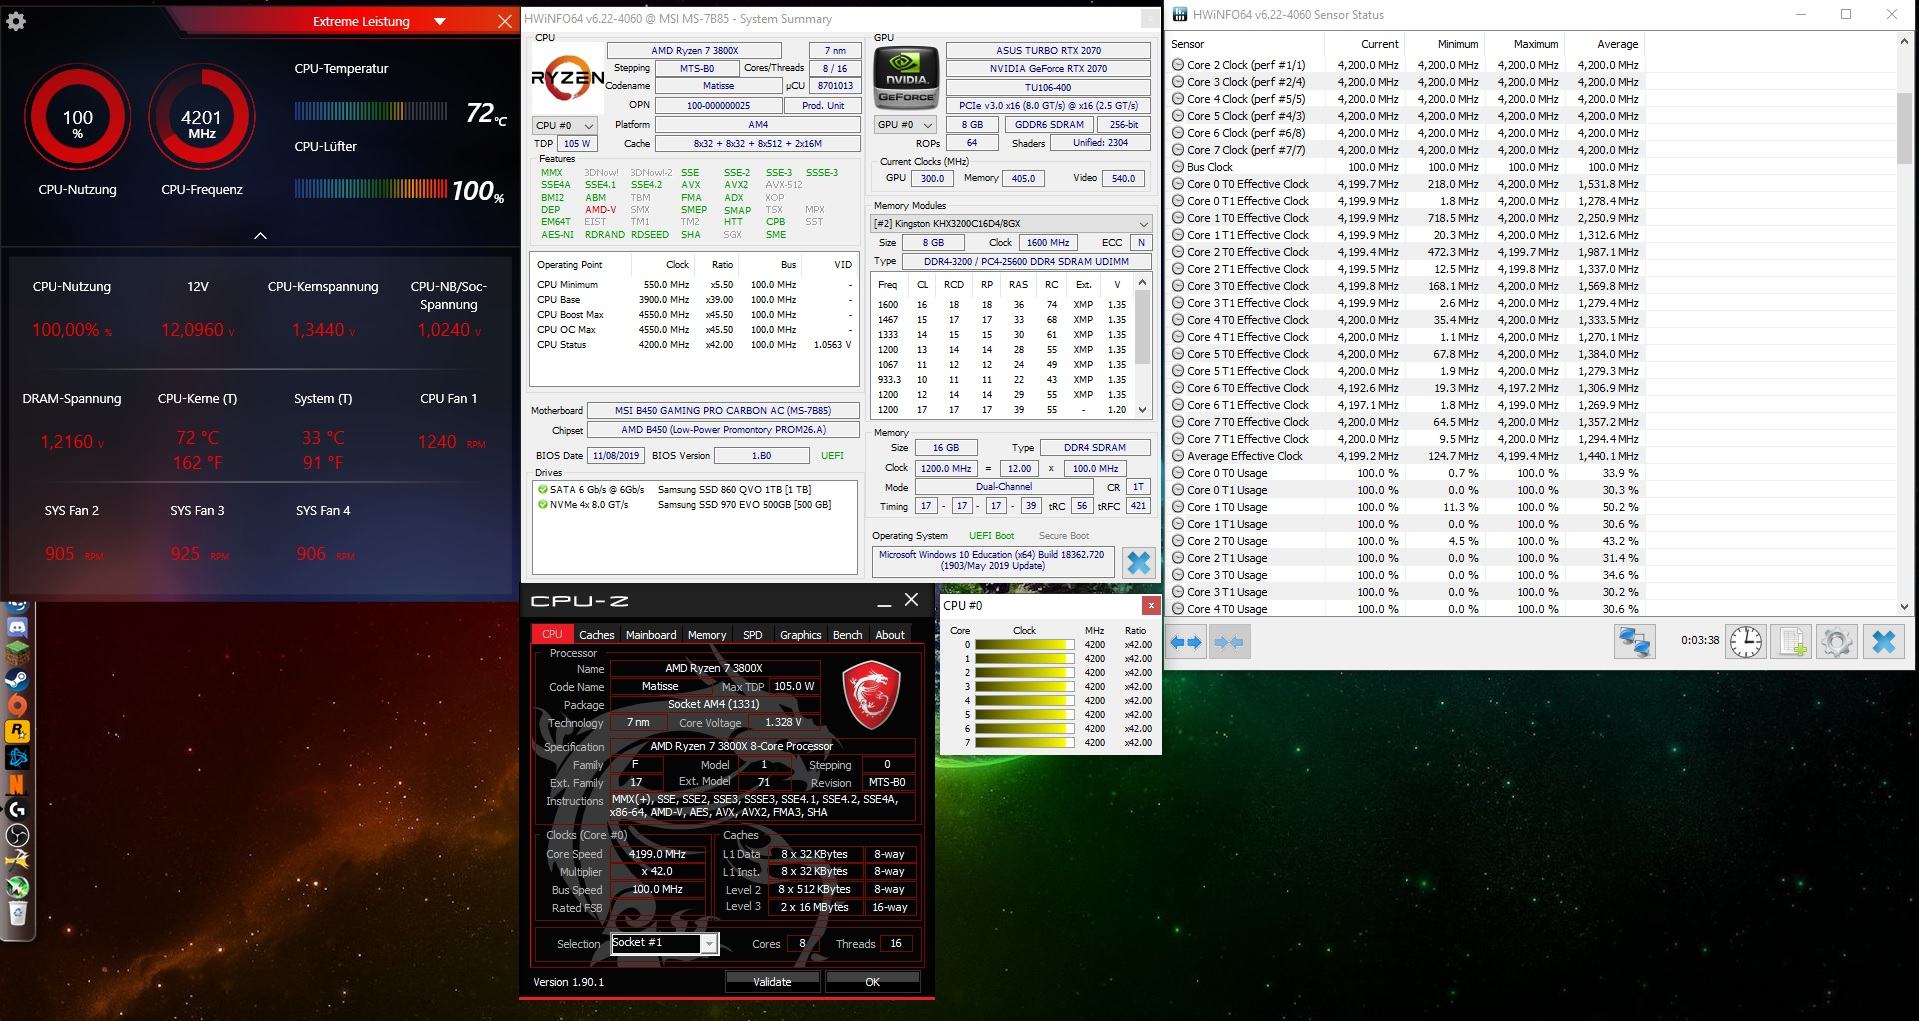
Task: Open the Kingston memory module dropdown
Action: pyautogui.click(x=1011, y=223)
